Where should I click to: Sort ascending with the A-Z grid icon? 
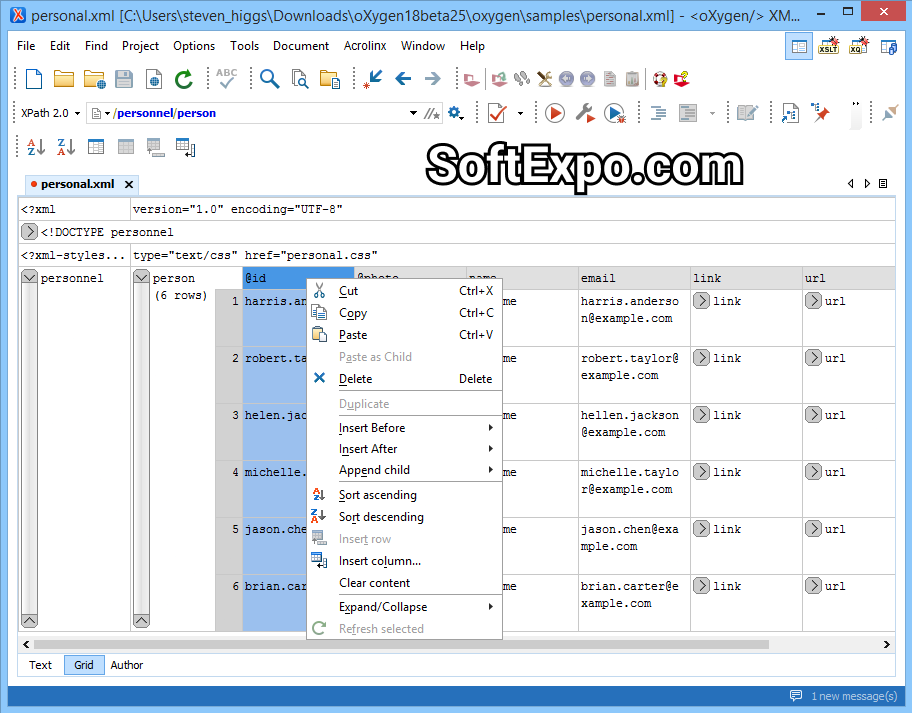(x=35, y=146)
